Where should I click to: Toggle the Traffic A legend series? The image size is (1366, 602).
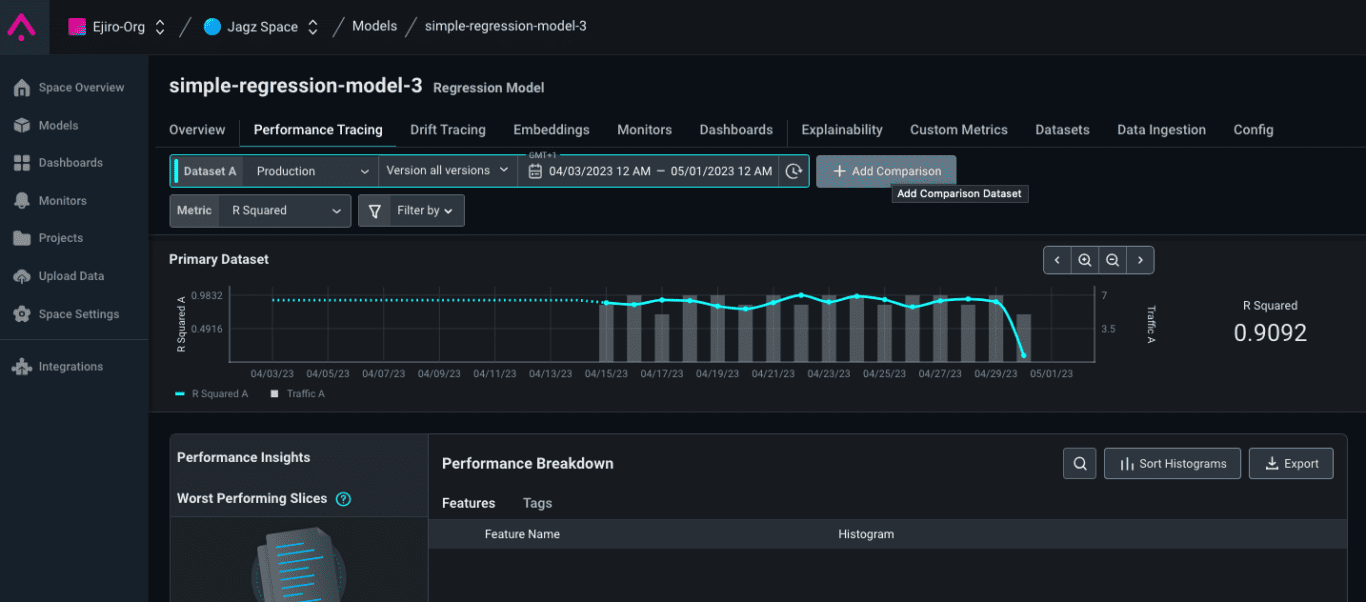pos(298,394)
